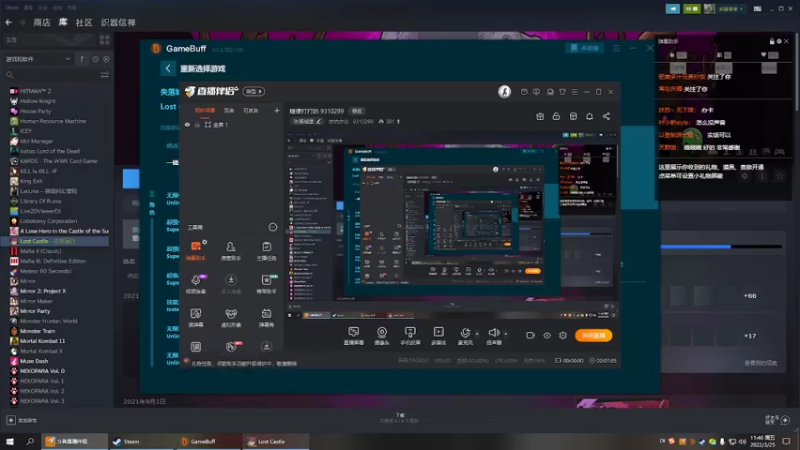Image resolution: width=800 pixels, height=450 pixels.
Task: Click the padlock icon above preview
Action: tap(556, 116)
